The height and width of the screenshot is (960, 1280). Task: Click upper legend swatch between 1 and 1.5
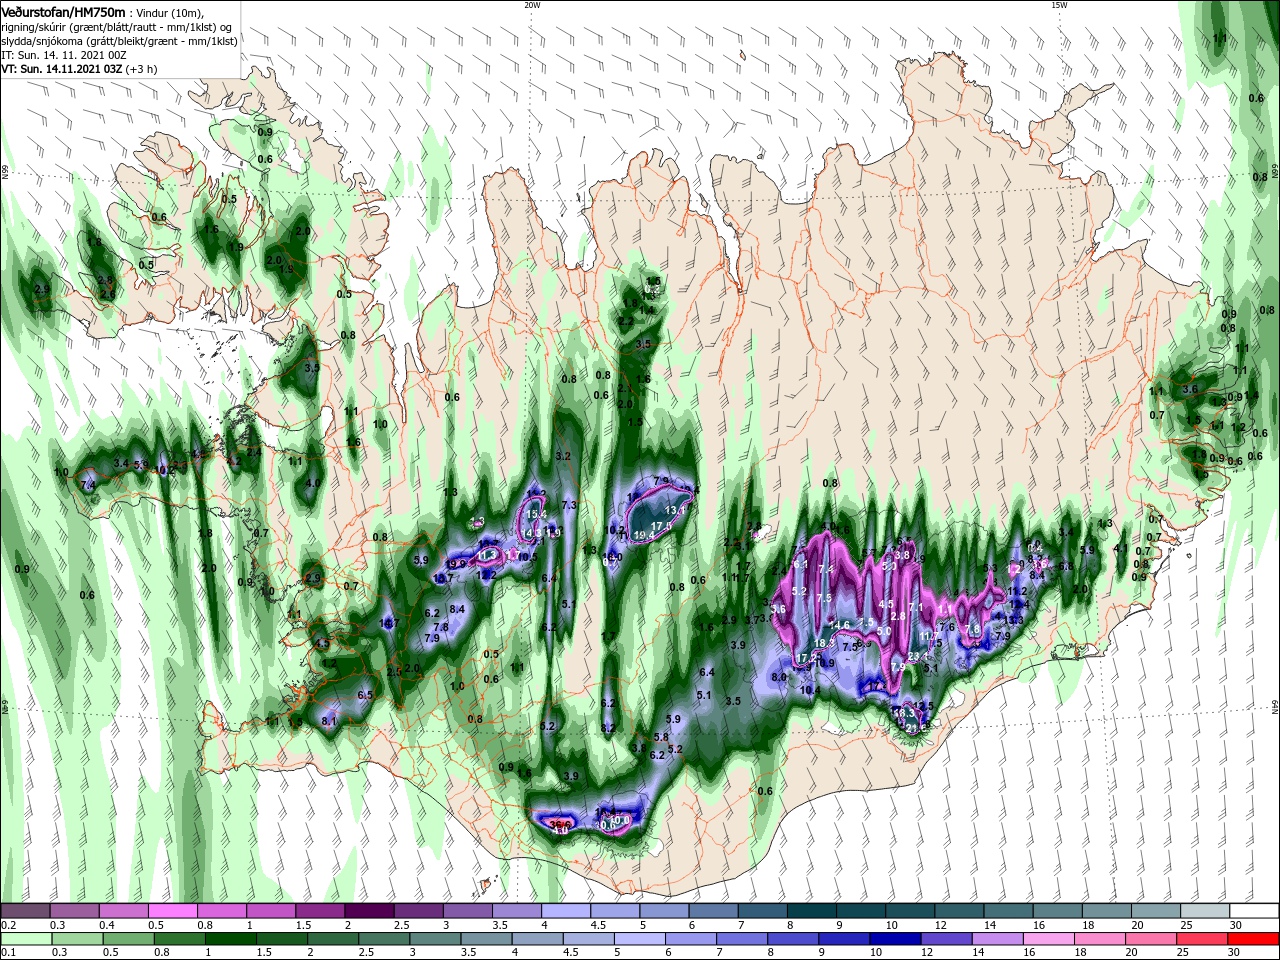[x=271, y=911]
